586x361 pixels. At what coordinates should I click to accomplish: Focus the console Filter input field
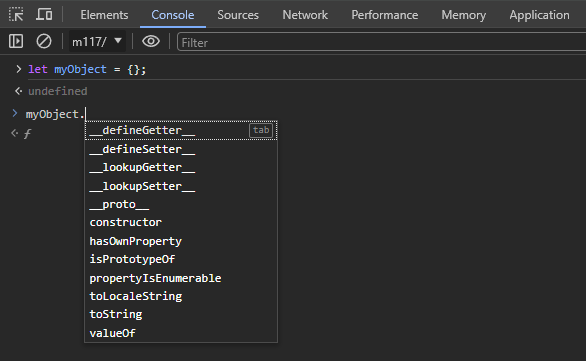pyautogui.click(x=382, y=42)
